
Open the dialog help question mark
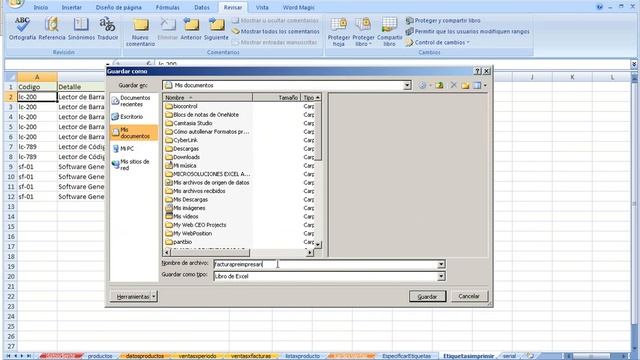(x=478, y=71)
